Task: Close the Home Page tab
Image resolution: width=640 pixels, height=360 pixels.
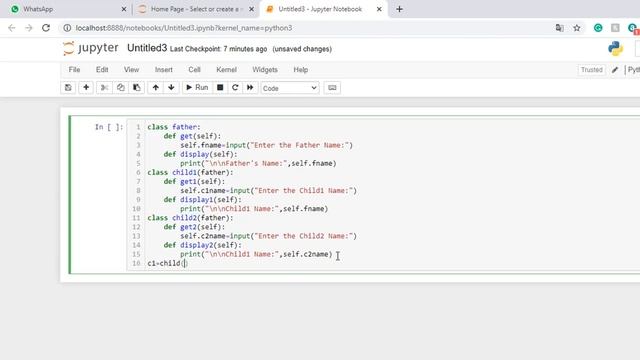Action: 251,9
